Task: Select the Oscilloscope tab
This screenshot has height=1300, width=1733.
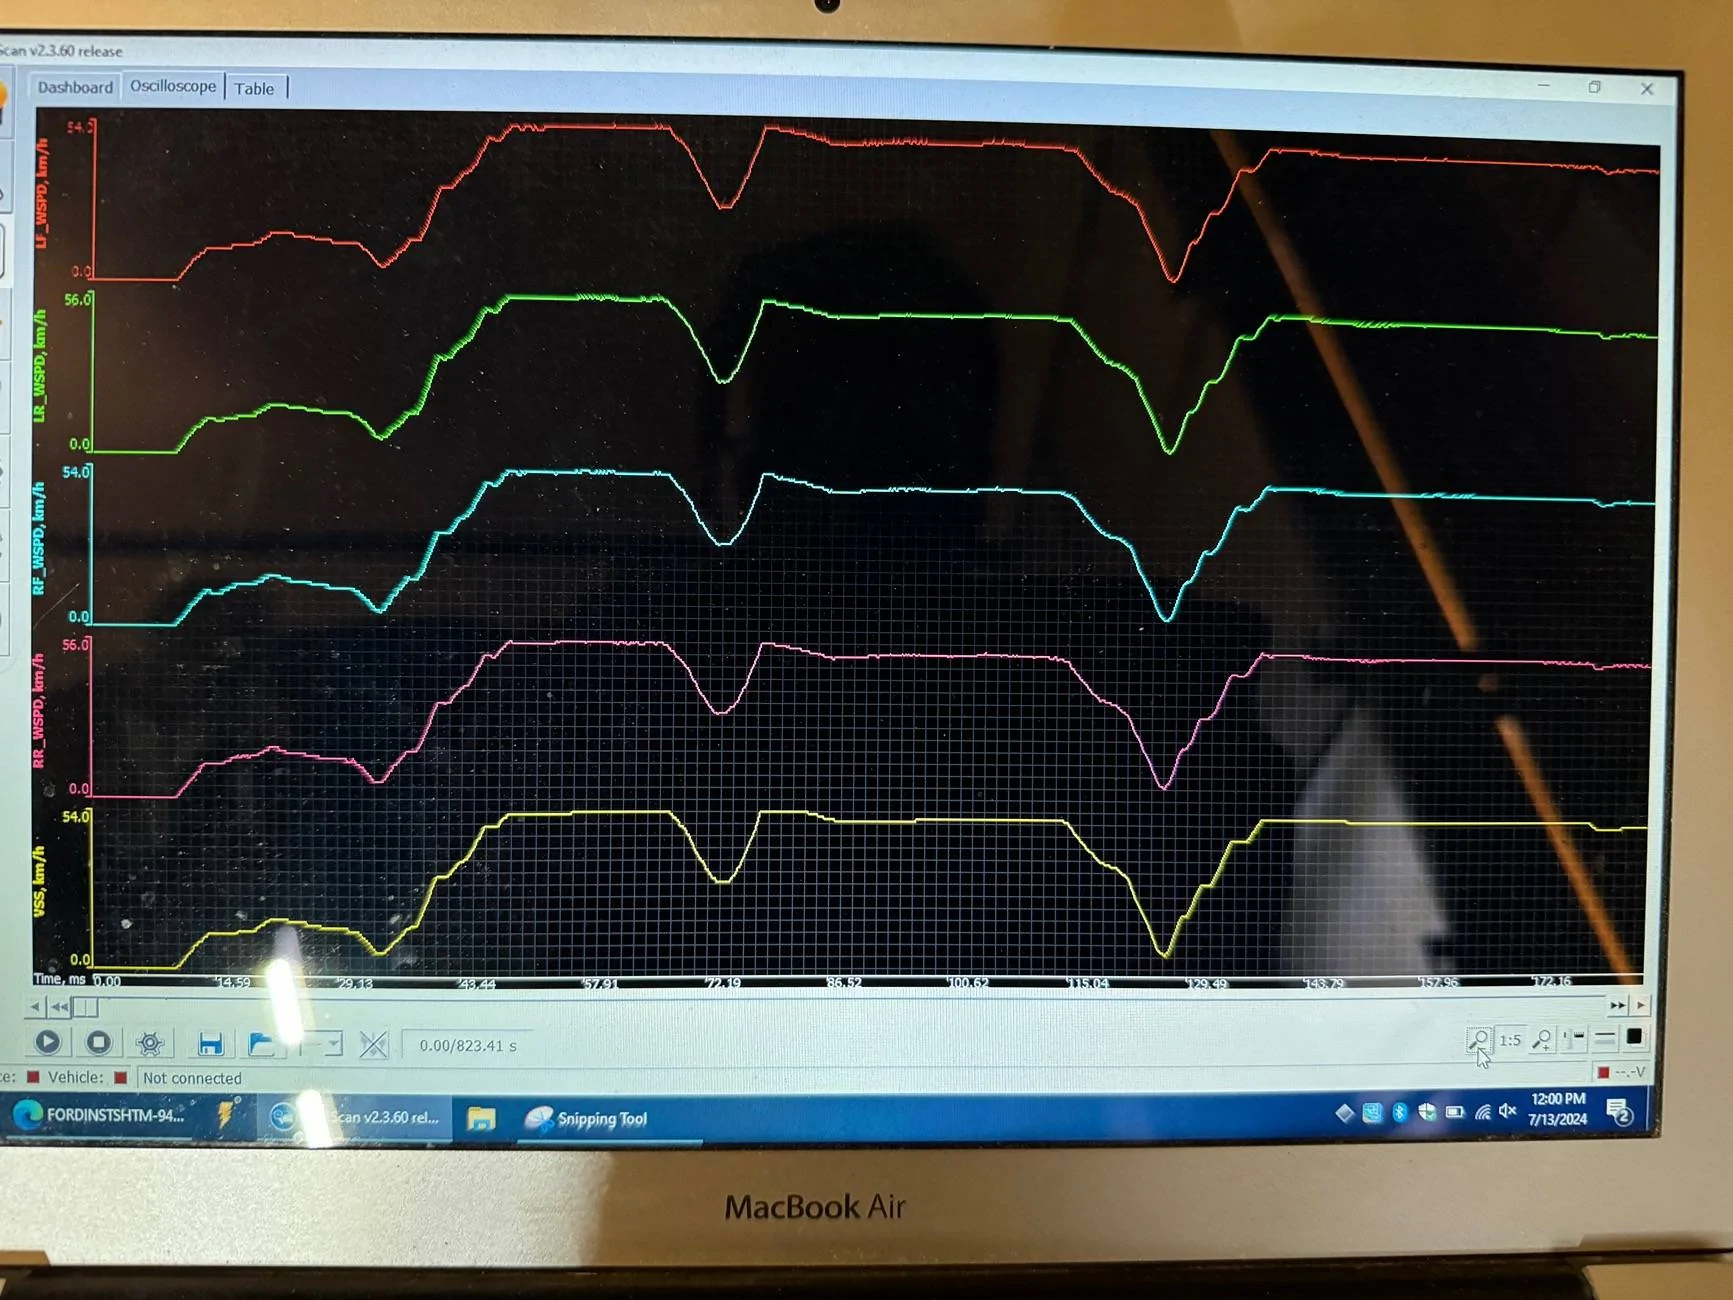Action: tap(173, 86)
